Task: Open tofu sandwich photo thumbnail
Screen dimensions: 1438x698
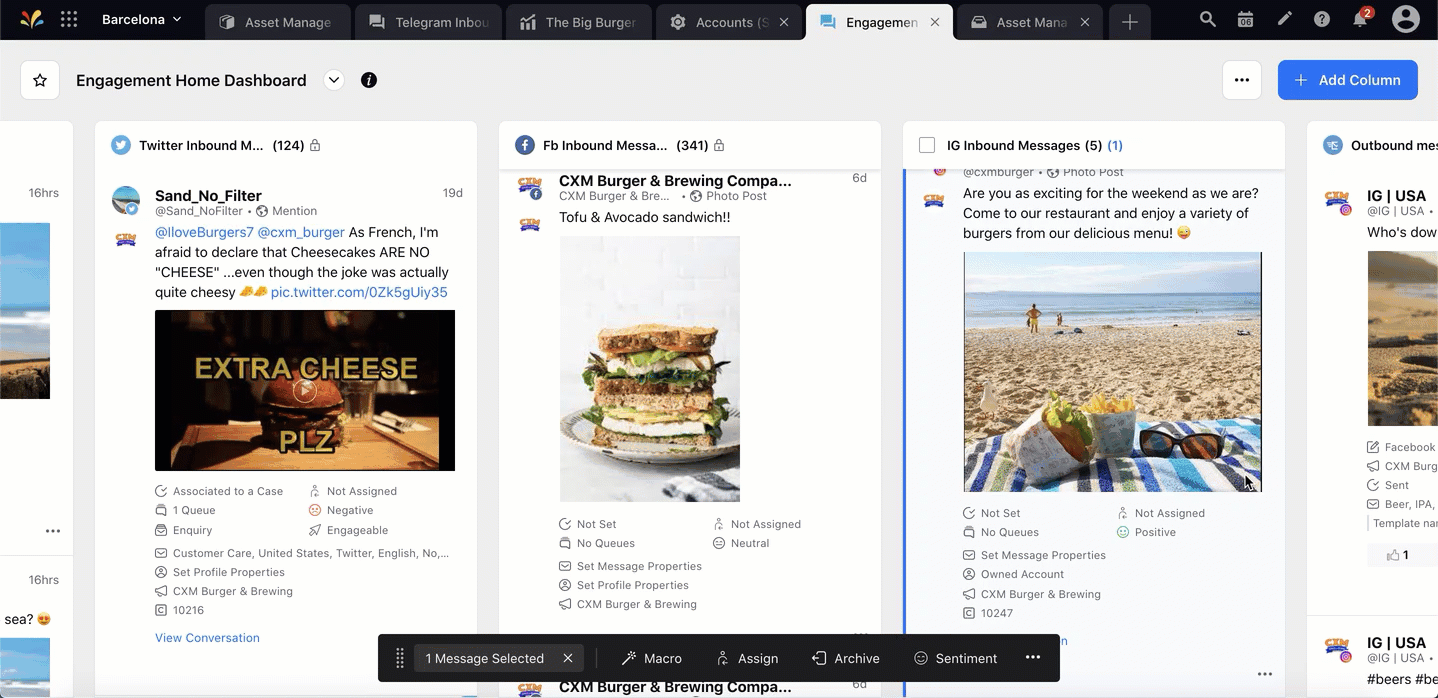Action: 650,369
